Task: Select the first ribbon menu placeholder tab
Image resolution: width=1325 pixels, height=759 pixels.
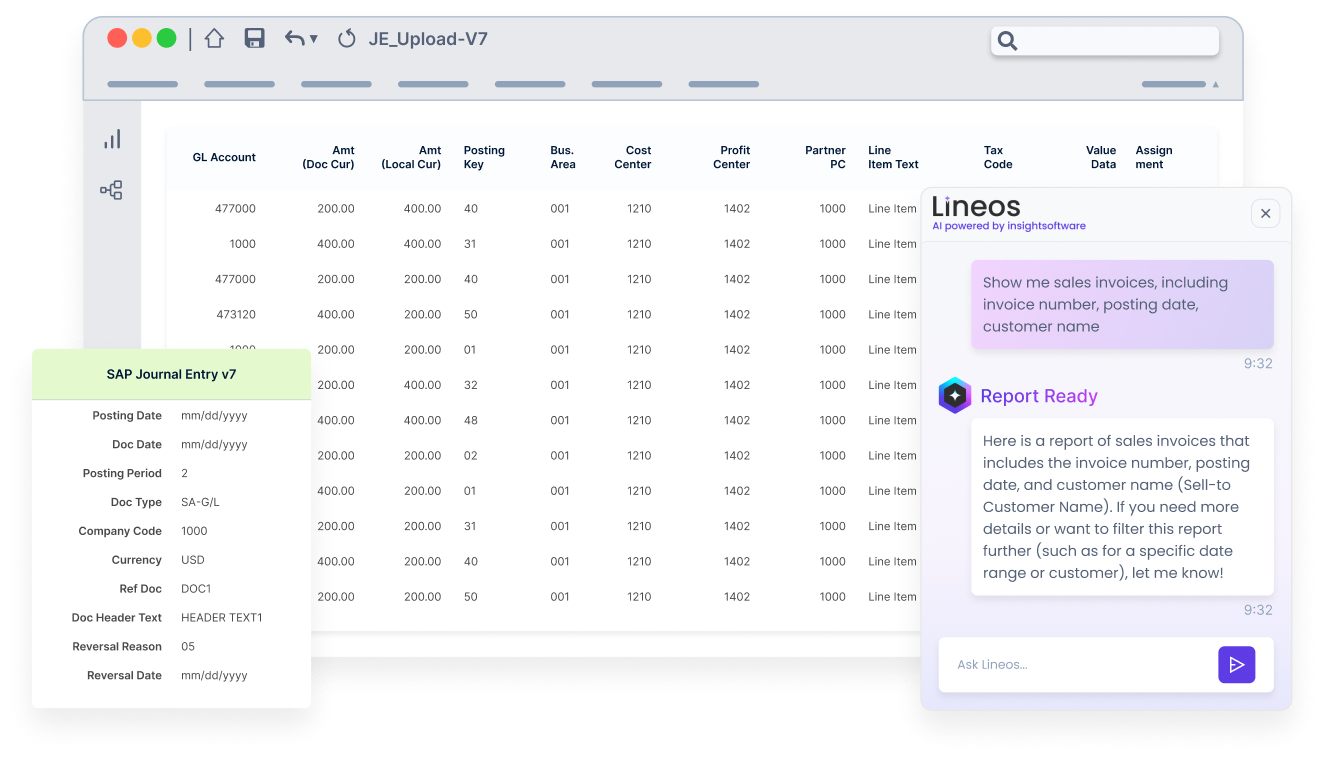Action: point(142,84)
